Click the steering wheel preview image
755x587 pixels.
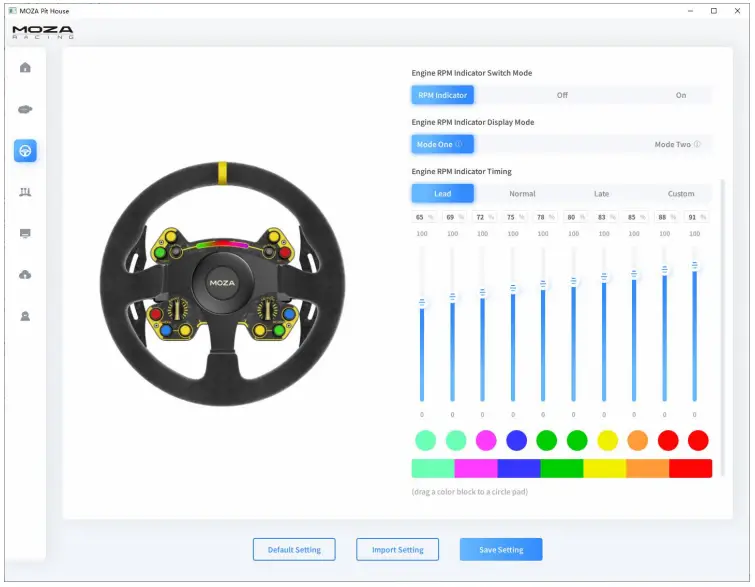pos(222,284)
